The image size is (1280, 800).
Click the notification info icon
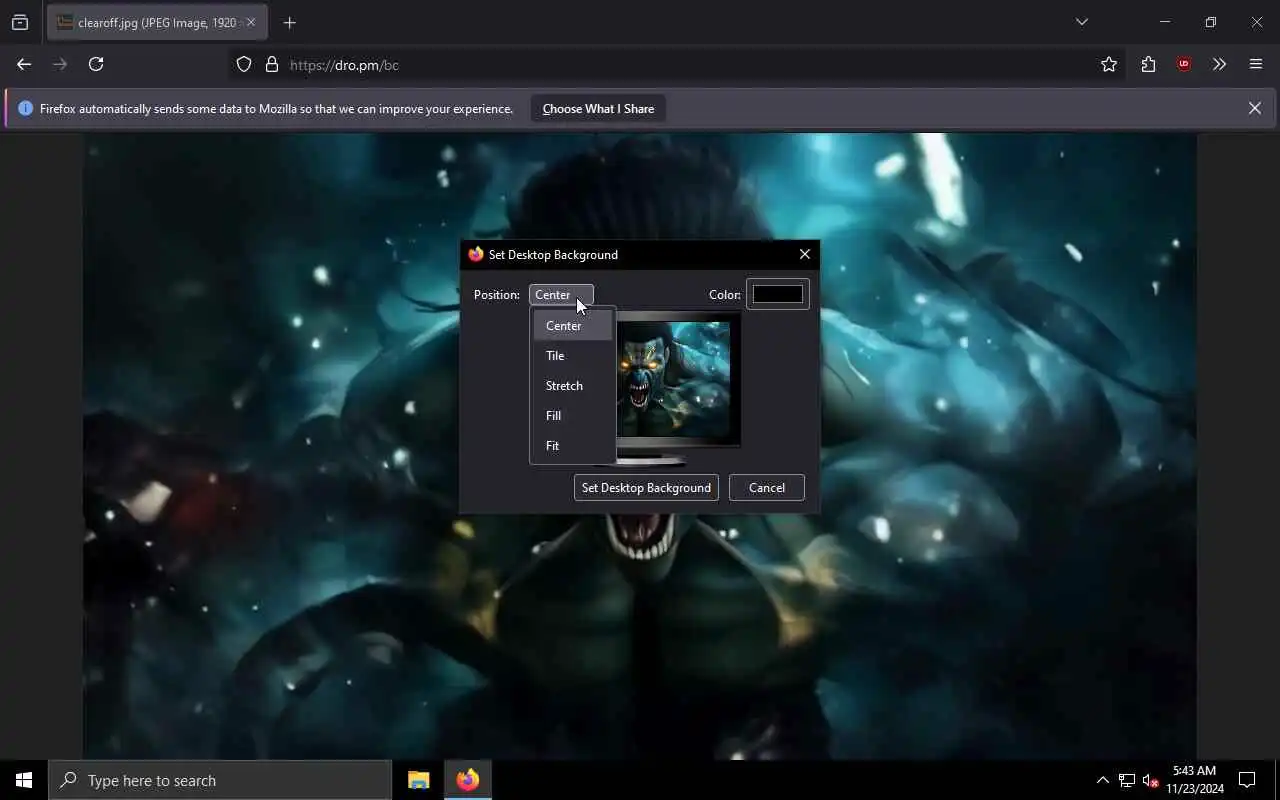tap(25, 108)
